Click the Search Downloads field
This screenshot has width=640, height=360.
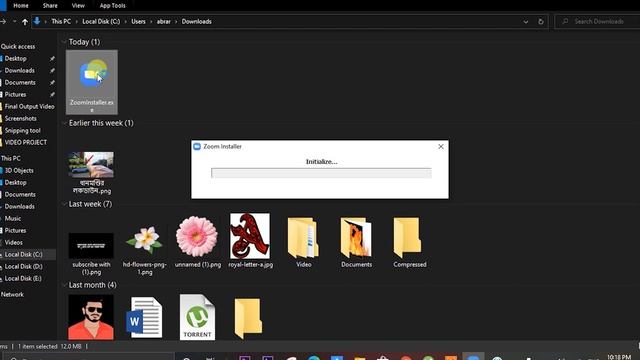pyautogui.click(x=598, y=21)
